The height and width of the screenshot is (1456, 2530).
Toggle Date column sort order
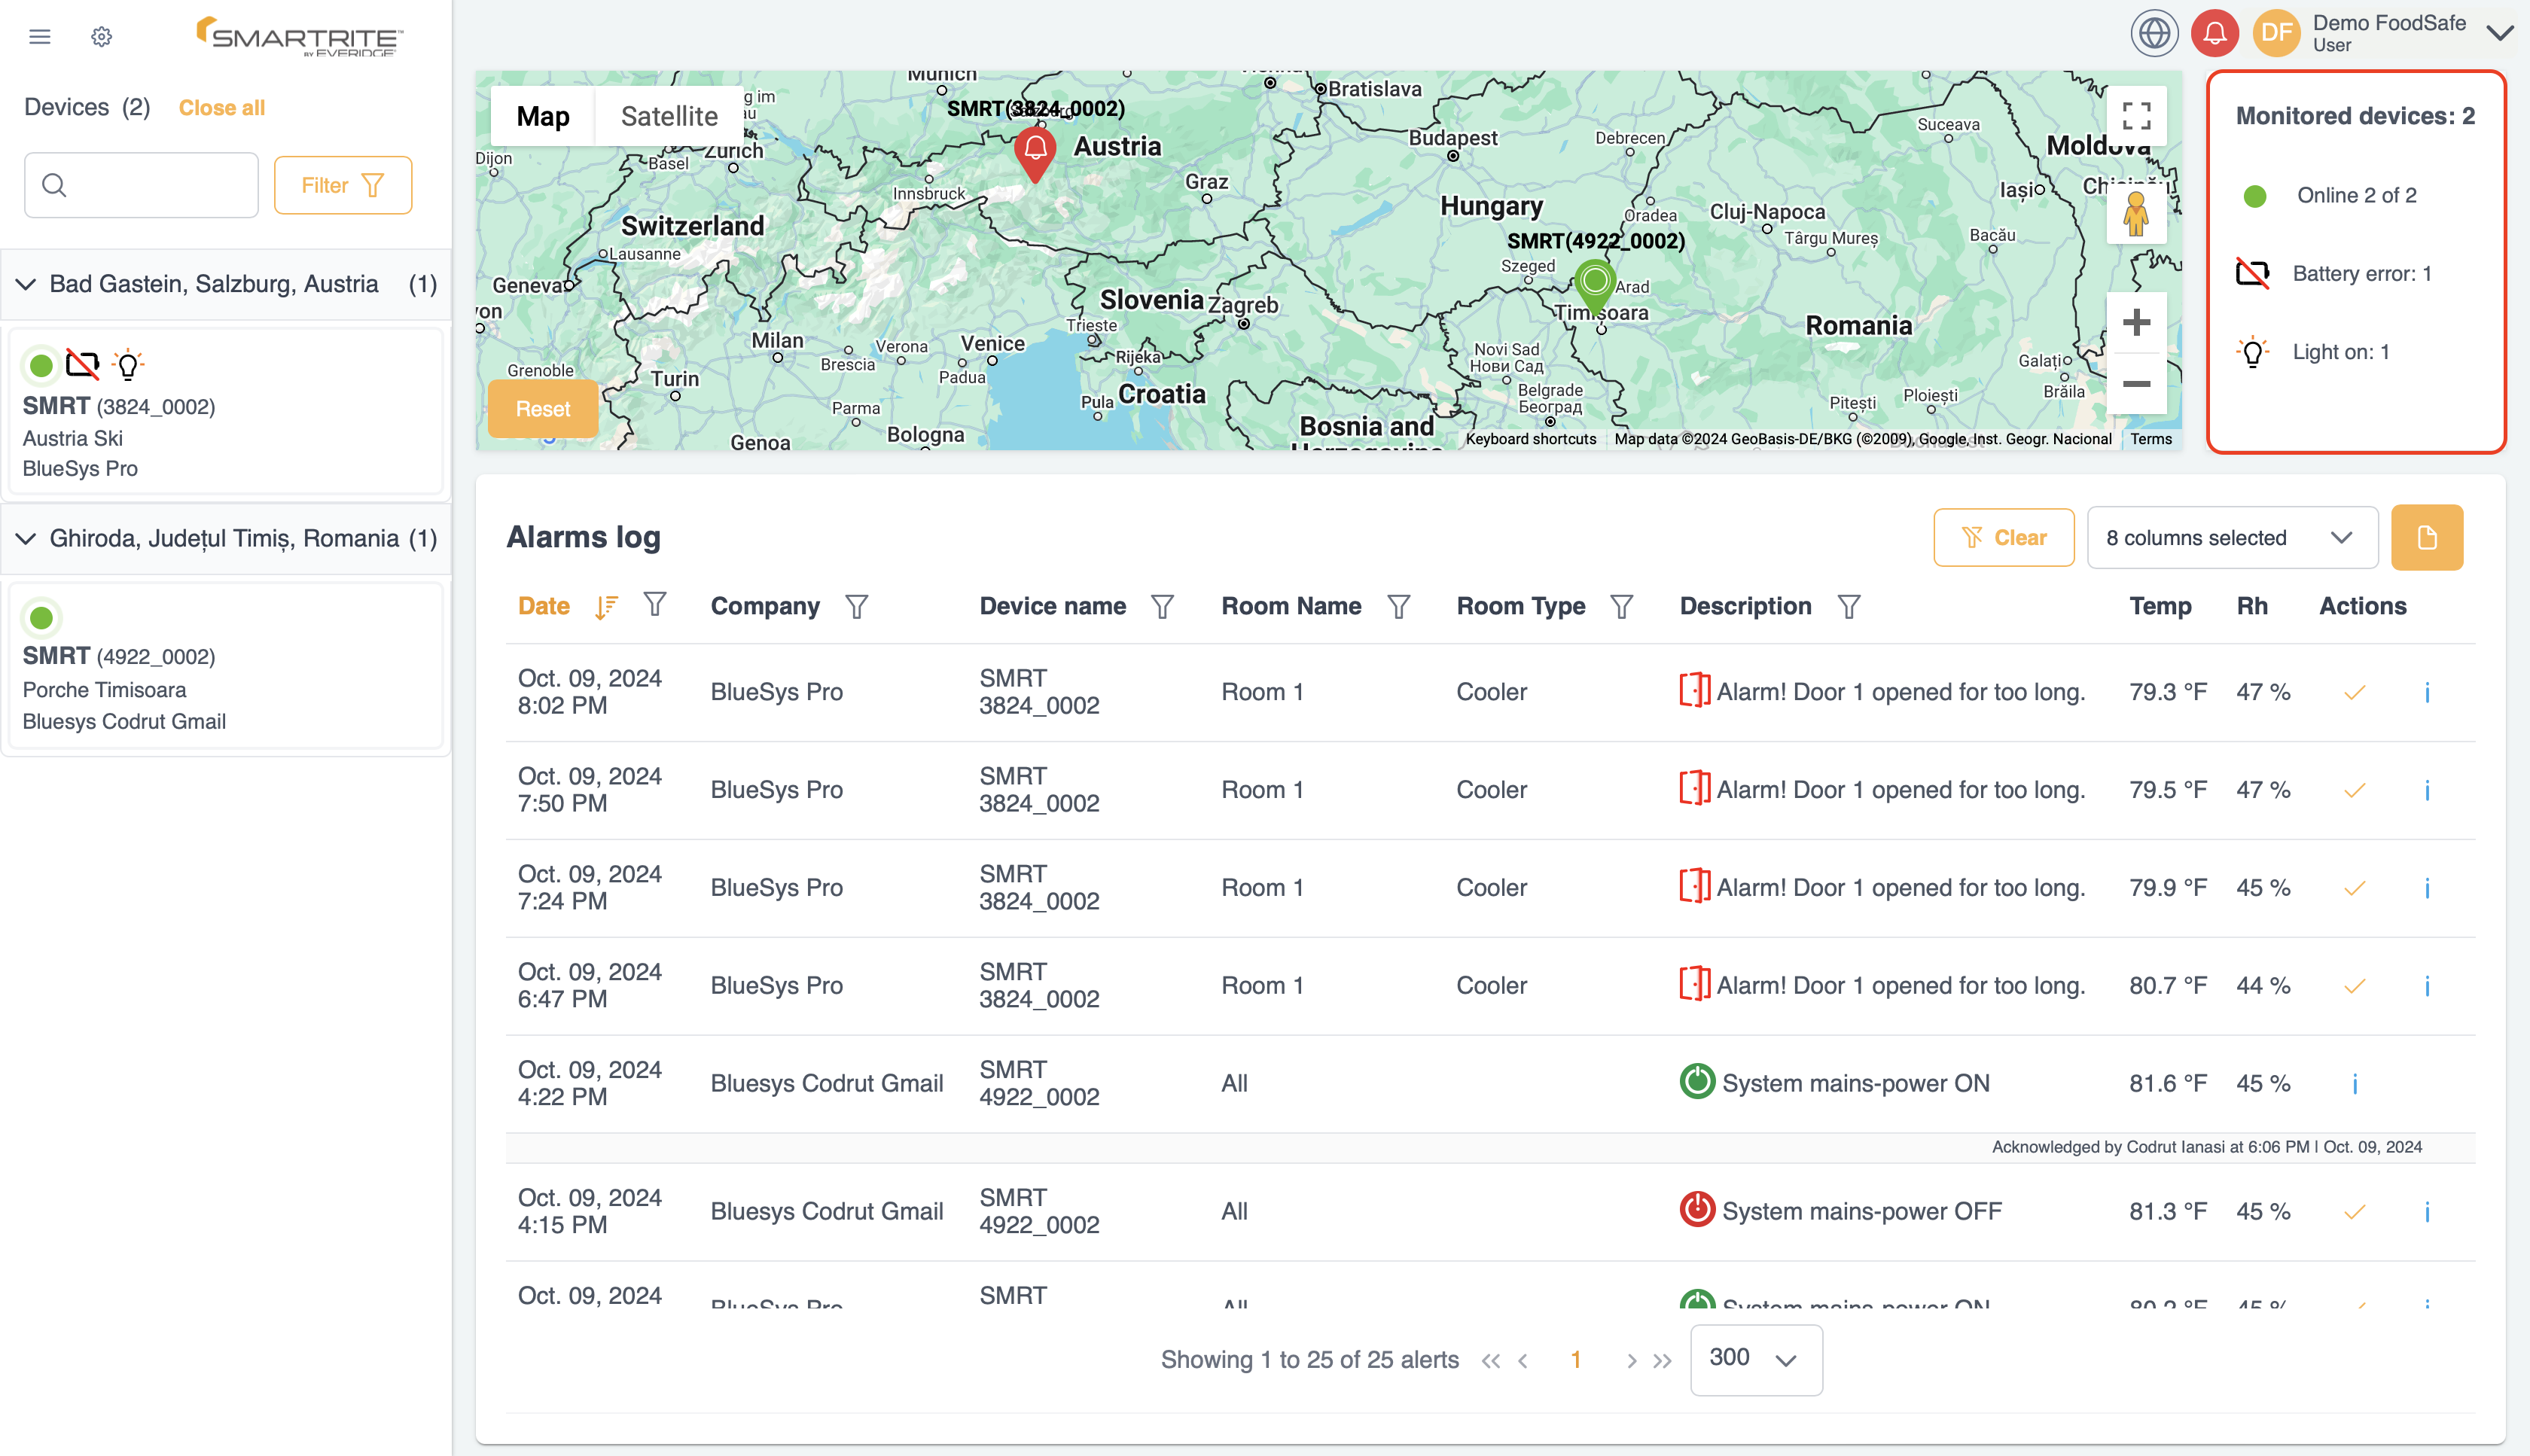[x=606, y=606]
